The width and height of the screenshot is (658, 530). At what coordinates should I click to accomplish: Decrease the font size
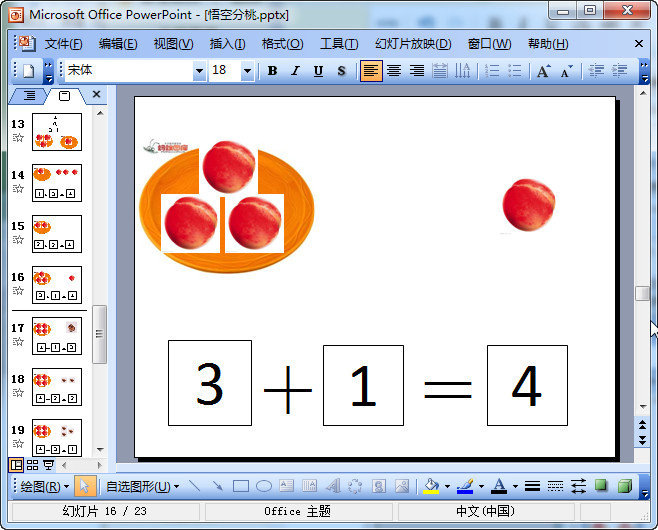point(567,71)
